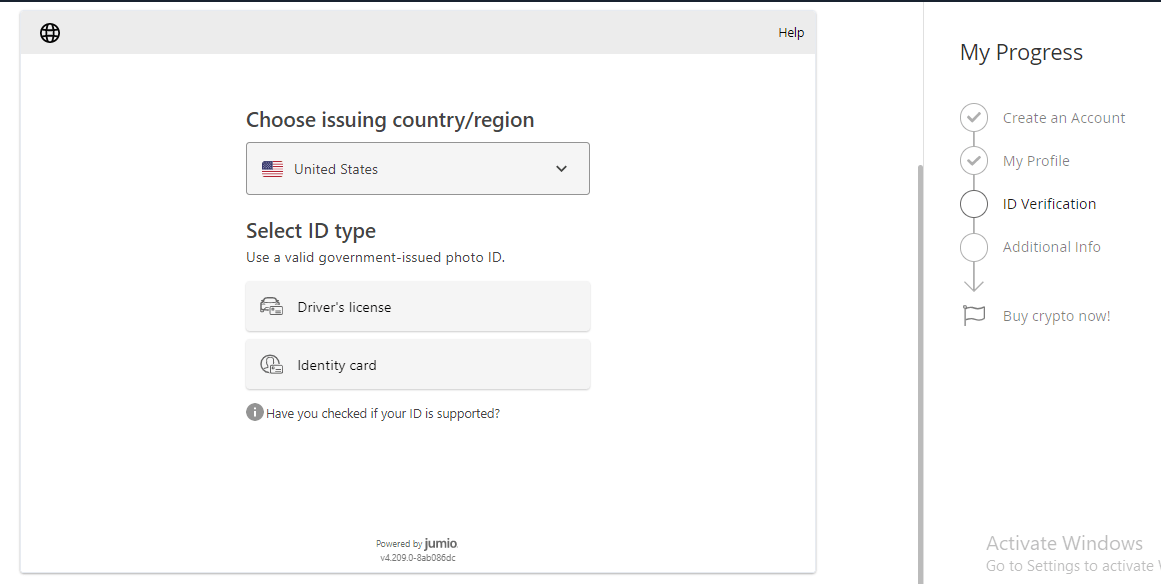This screenshot has height=584, width=1161.
Task: Select ID Verification progress step
Action: pyautogui.click(x=1049, y=204)
